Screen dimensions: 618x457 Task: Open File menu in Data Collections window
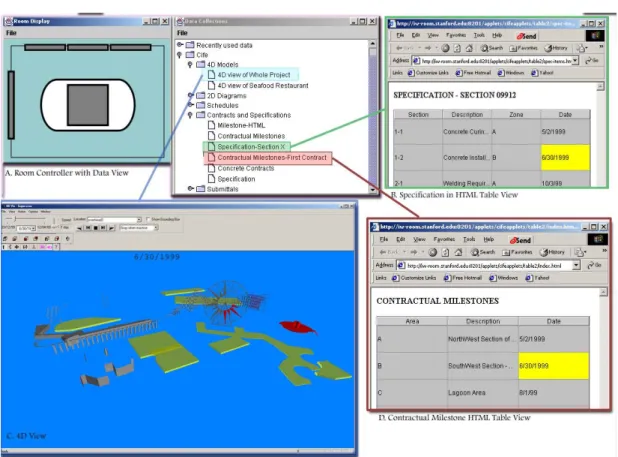tap(182, 33)
